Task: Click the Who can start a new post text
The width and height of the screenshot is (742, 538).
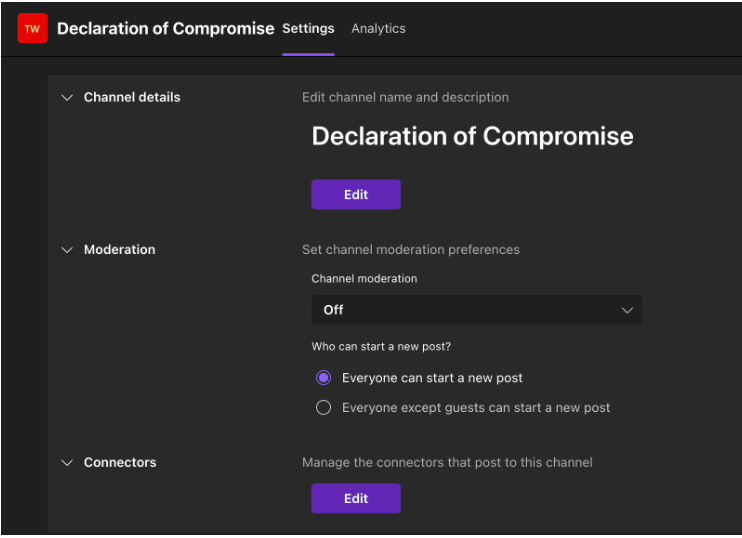Action: click(380, 346)
